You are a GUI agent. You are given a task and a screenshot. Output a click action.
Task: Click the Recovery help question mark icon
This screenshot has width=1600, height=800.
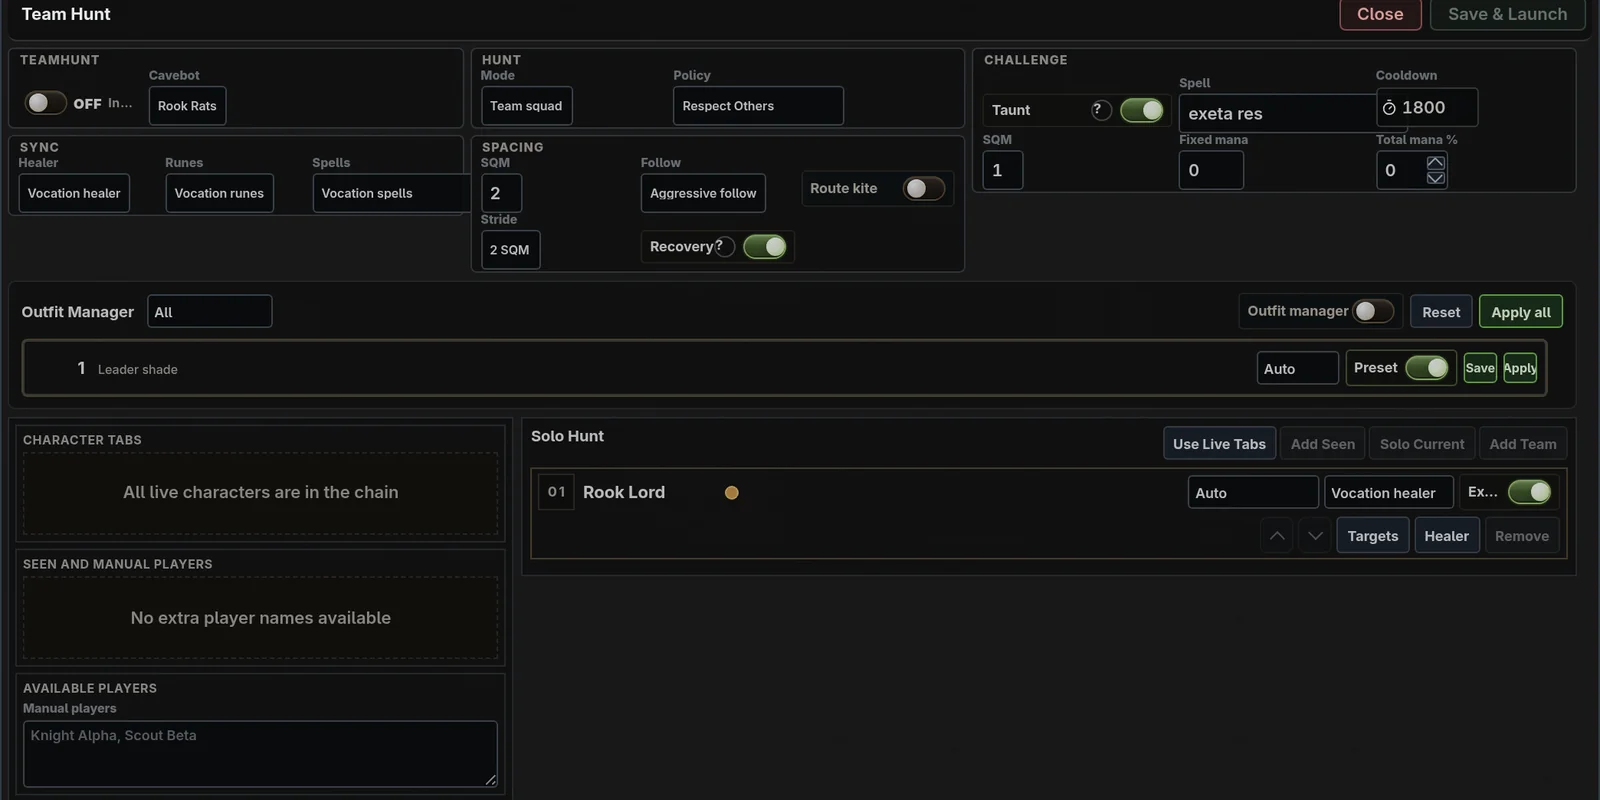(x=725, y=247)
